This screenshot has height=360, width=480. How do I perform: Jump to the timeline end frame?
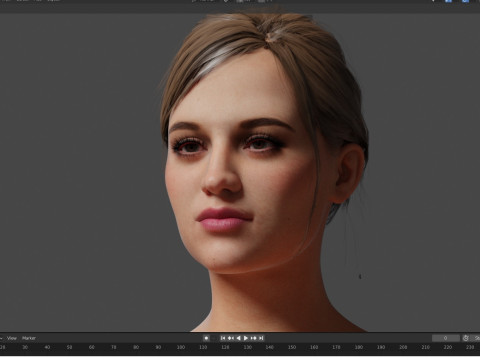tap(261, 338)
